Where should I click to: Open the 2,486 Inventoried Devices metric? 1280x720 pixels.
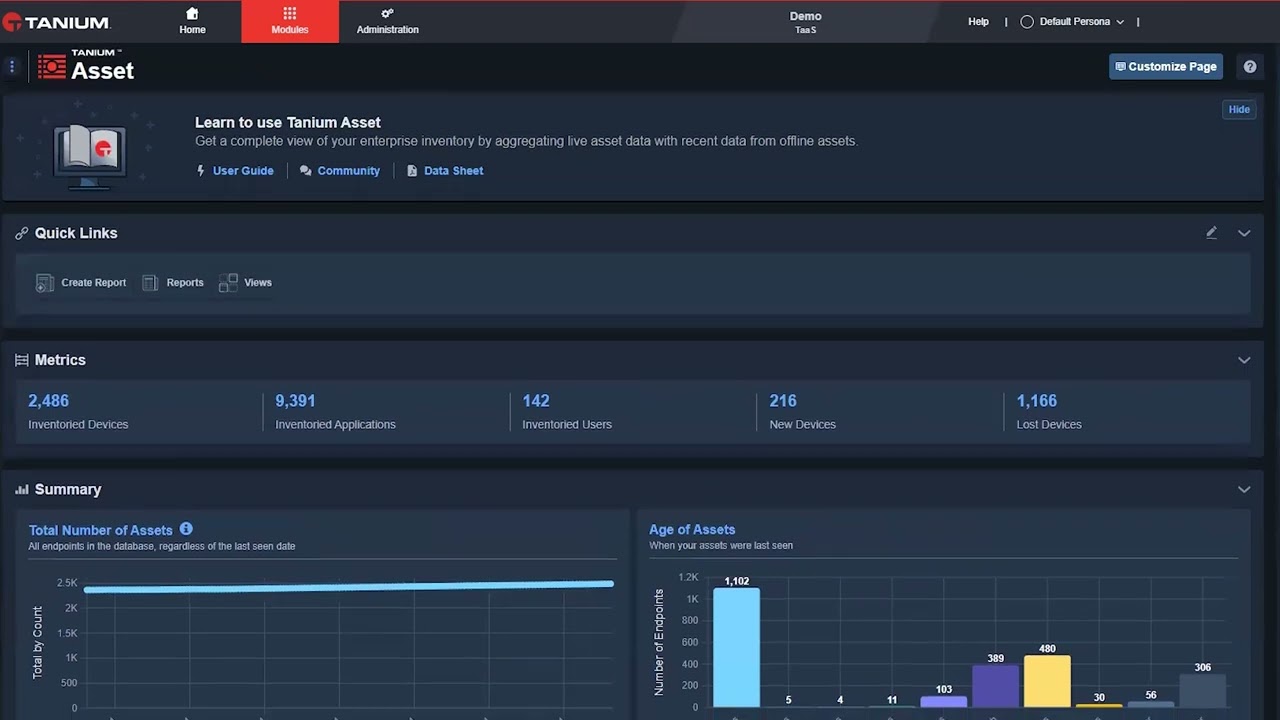[48, 401]
